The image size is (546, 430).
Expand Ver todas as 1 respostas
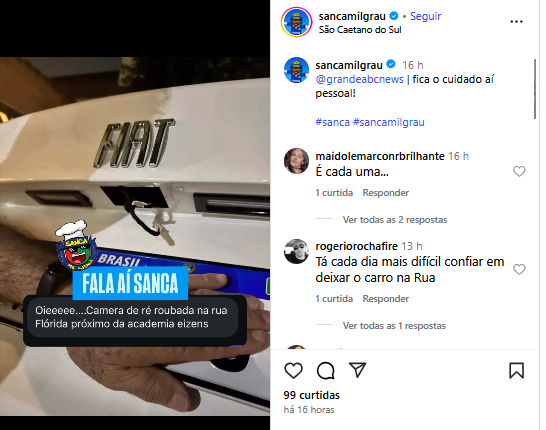(x=394, y=326)
